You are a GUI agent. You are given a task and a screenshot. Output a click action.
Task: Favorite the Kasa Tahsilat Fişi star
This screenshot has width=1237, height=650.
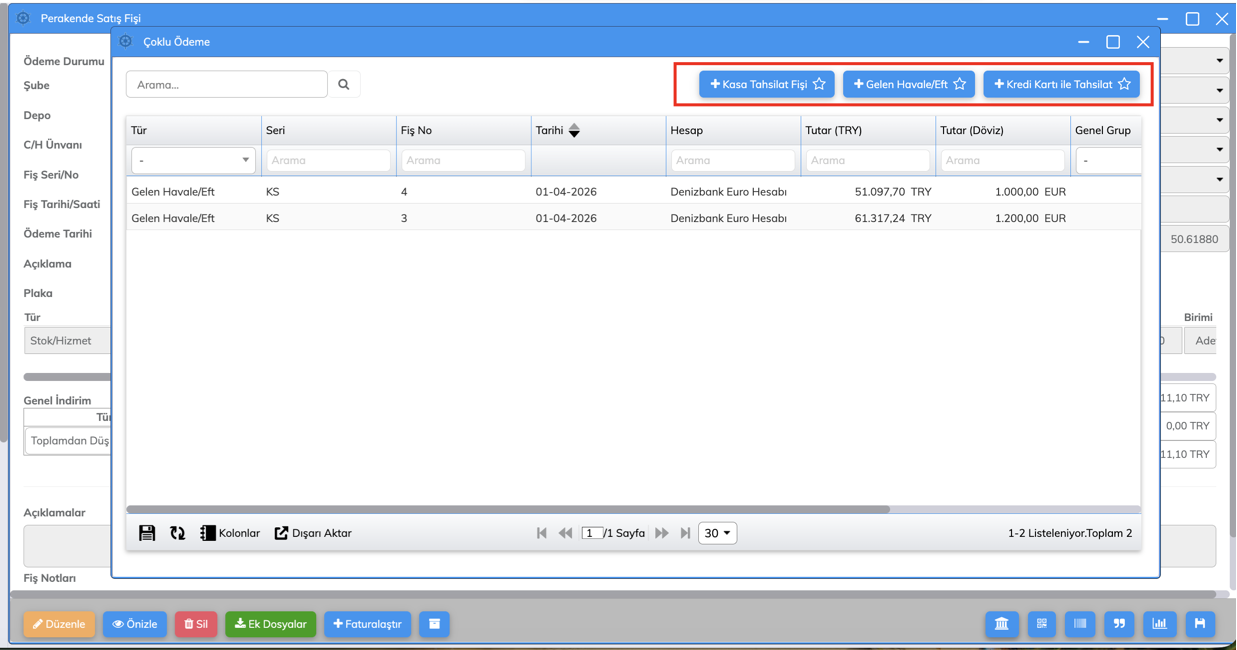819,84
